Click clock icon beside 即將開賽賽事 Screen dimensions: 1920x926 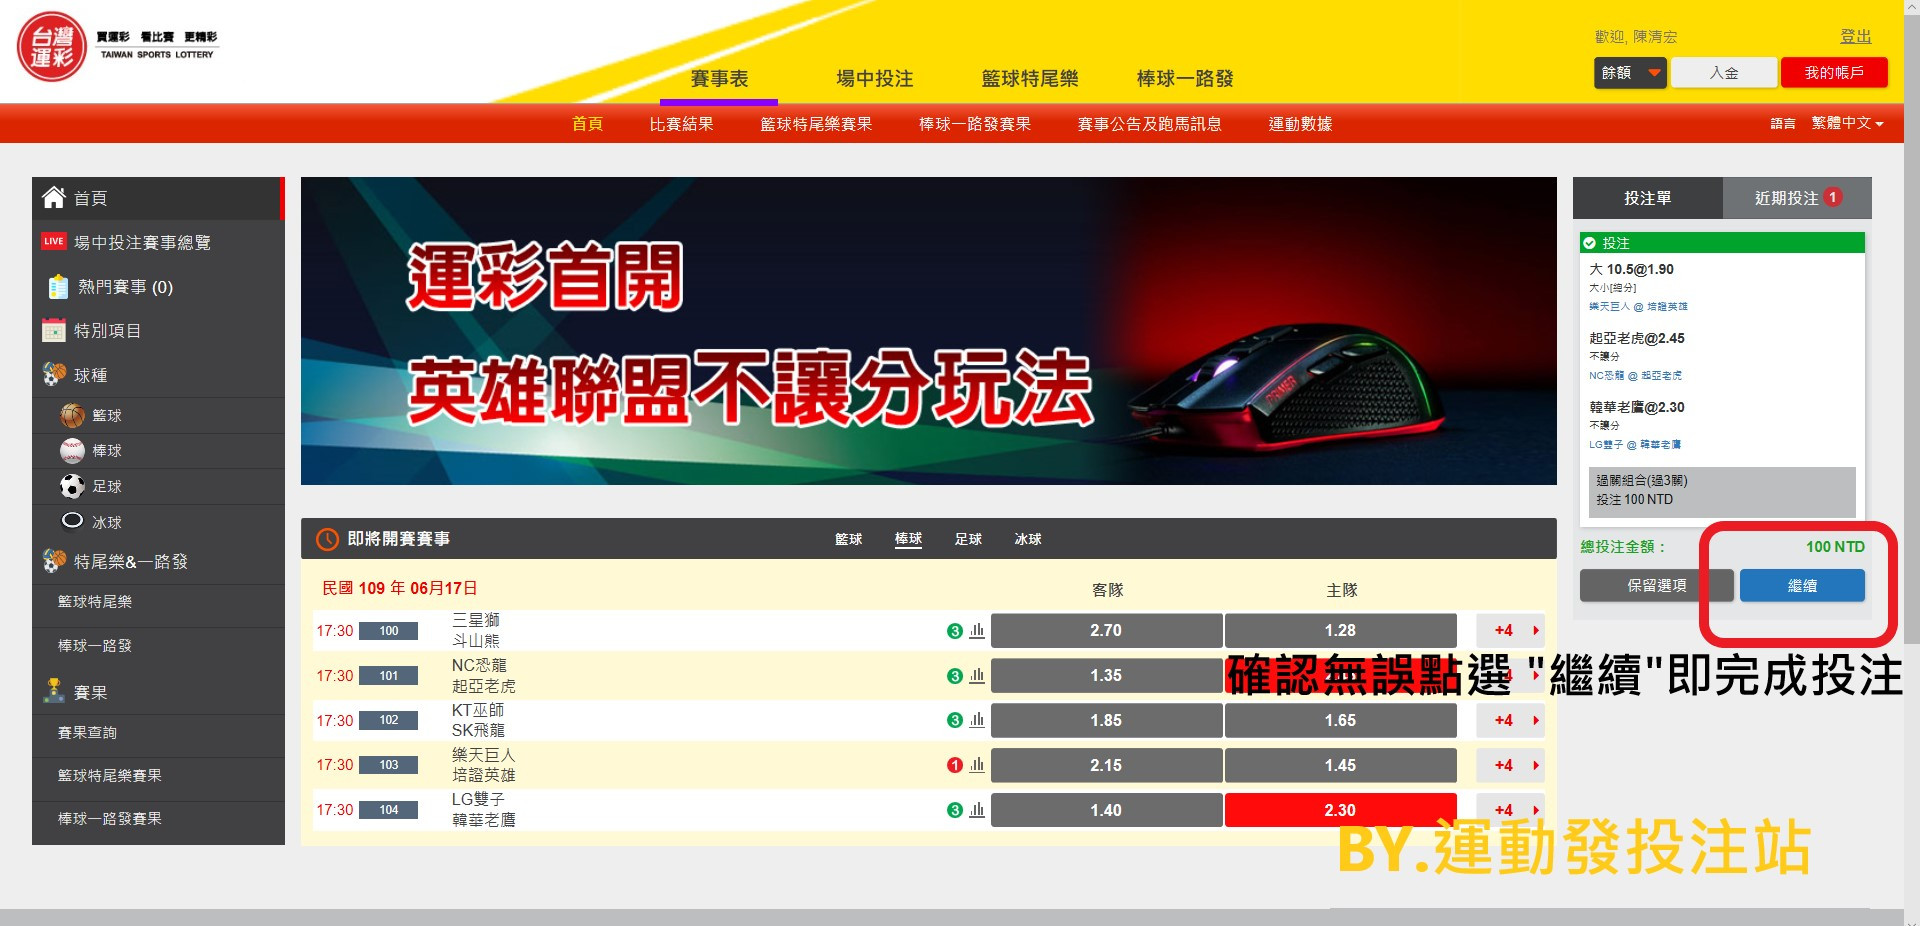327,539
